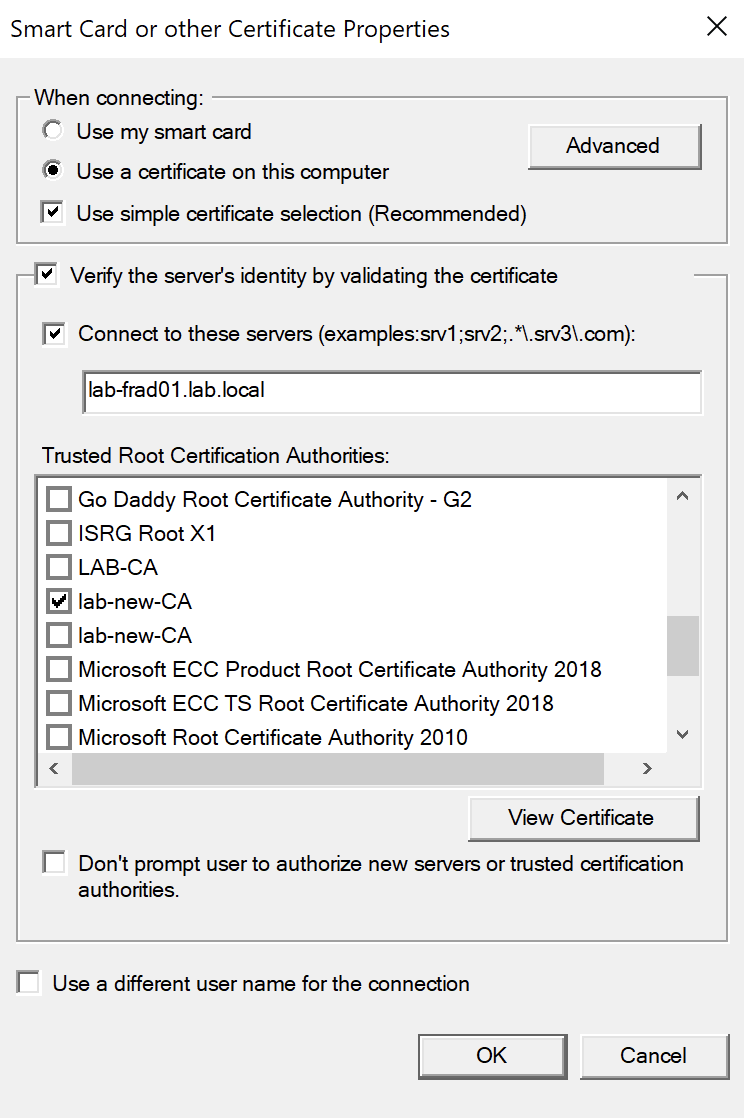The width and height of the screenshot is (744, 1118).
Task: Select the 'Use my smart card' radio button
Action: 52,131
